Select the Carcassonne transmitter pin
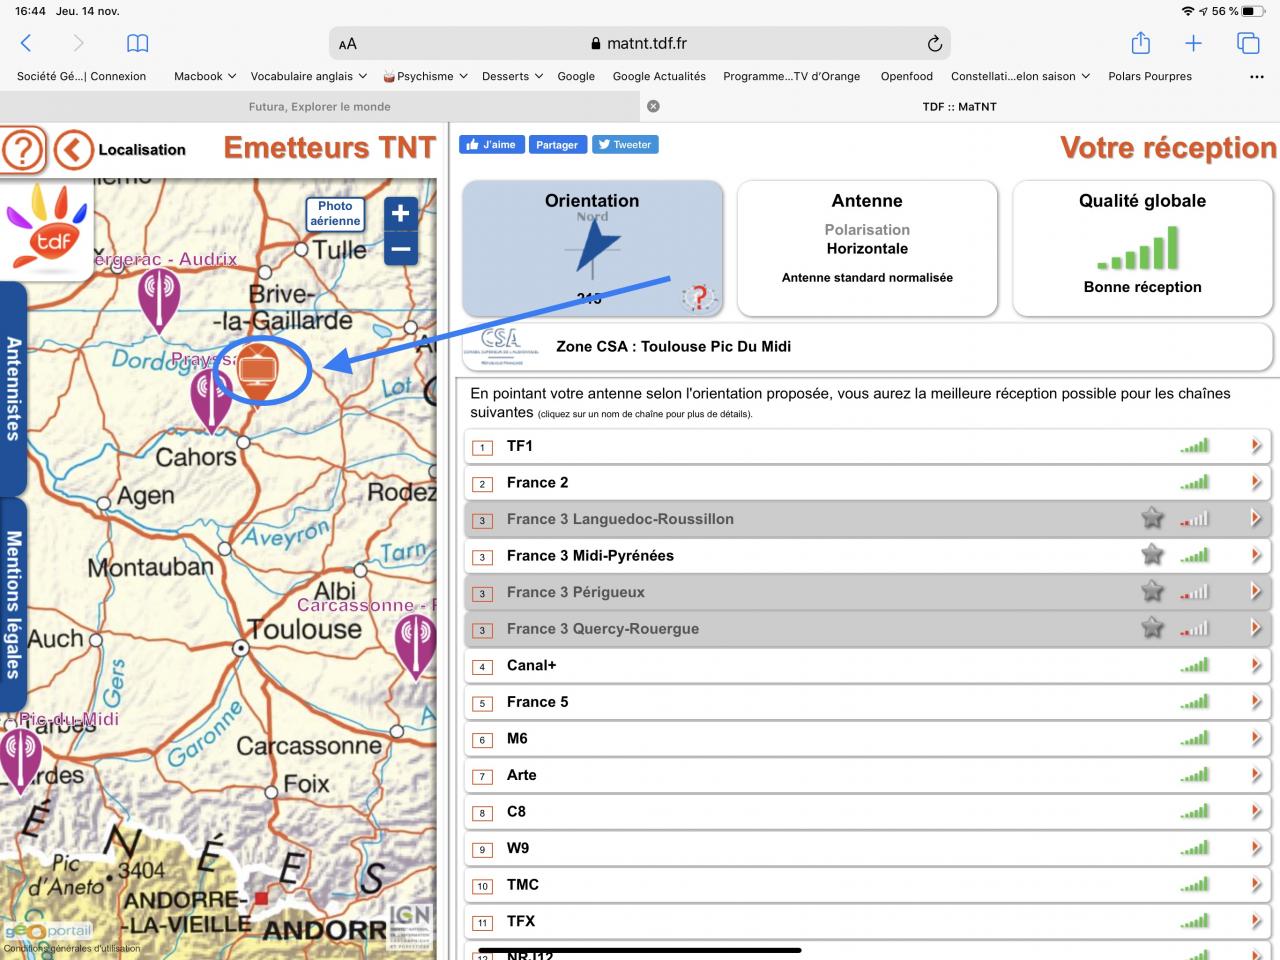 tap(415, 645)
